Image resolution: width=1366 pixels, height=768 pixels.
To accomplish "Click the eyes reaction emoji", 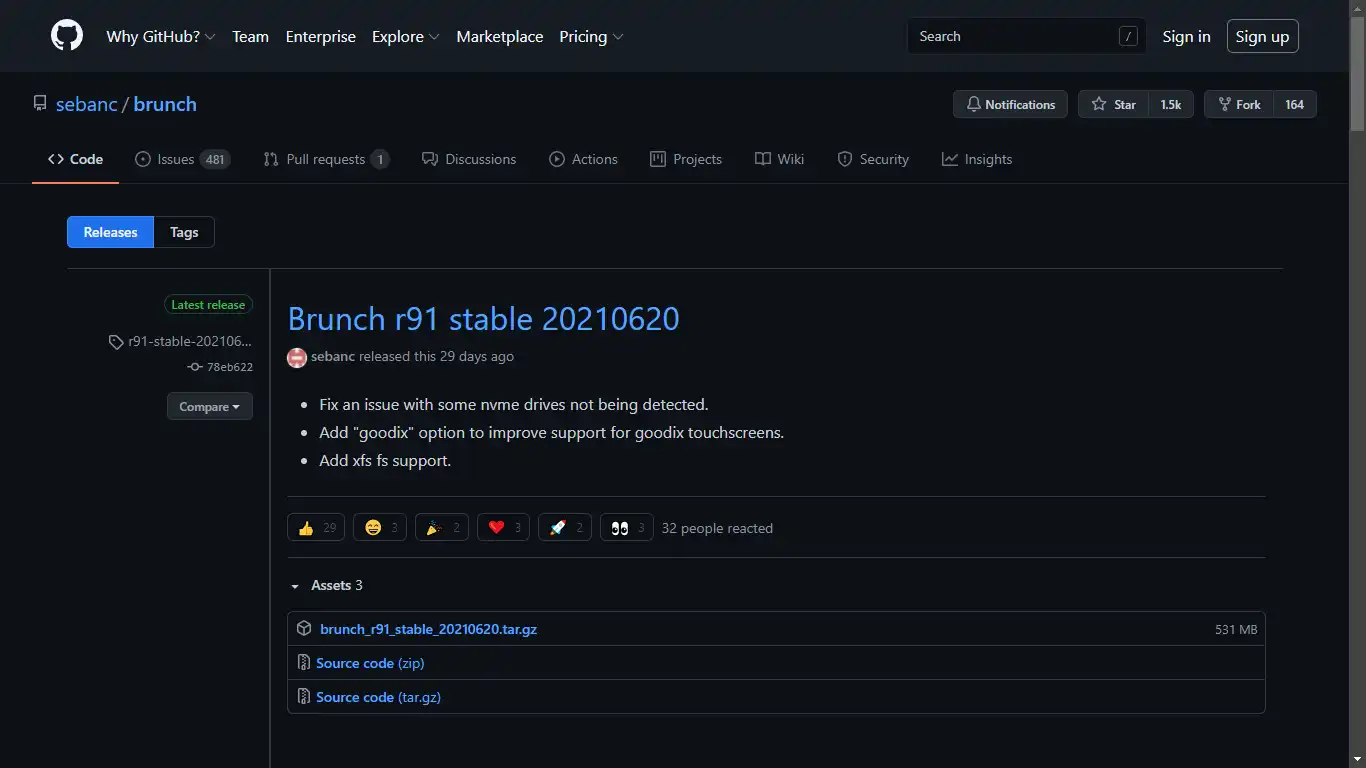I will click(x=620, y=528).
